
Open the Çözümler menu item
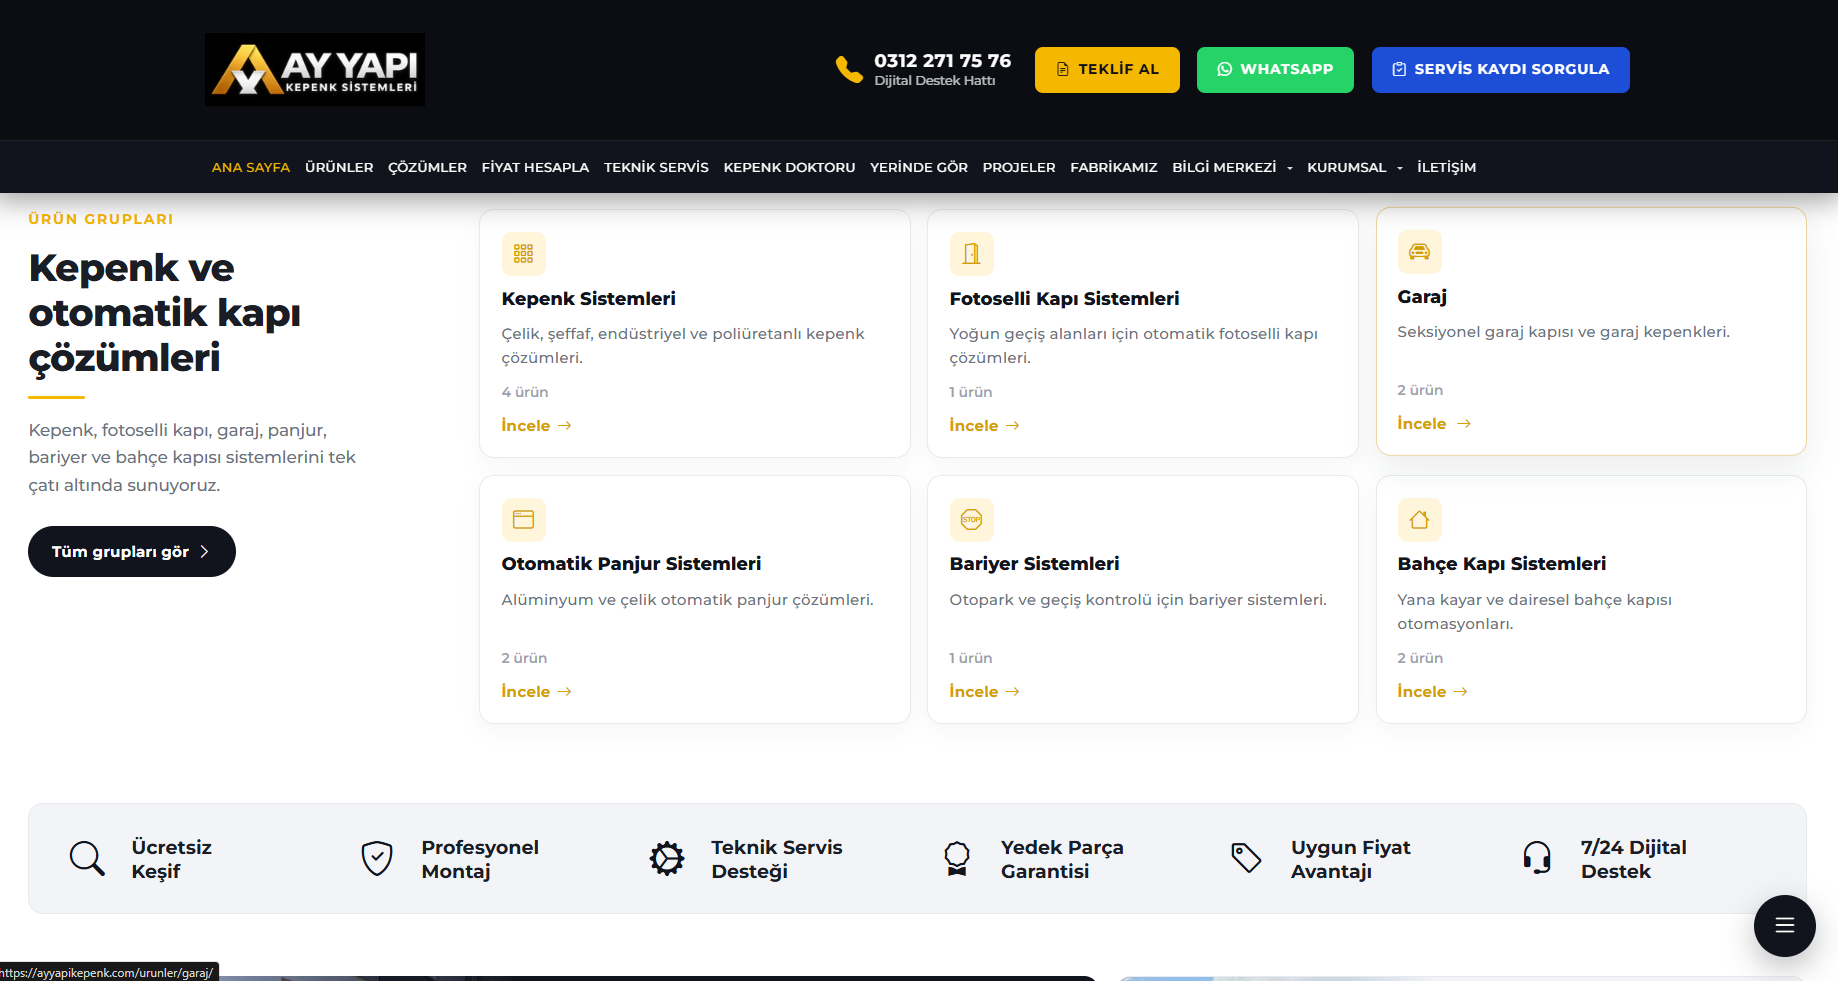(427, 167)
